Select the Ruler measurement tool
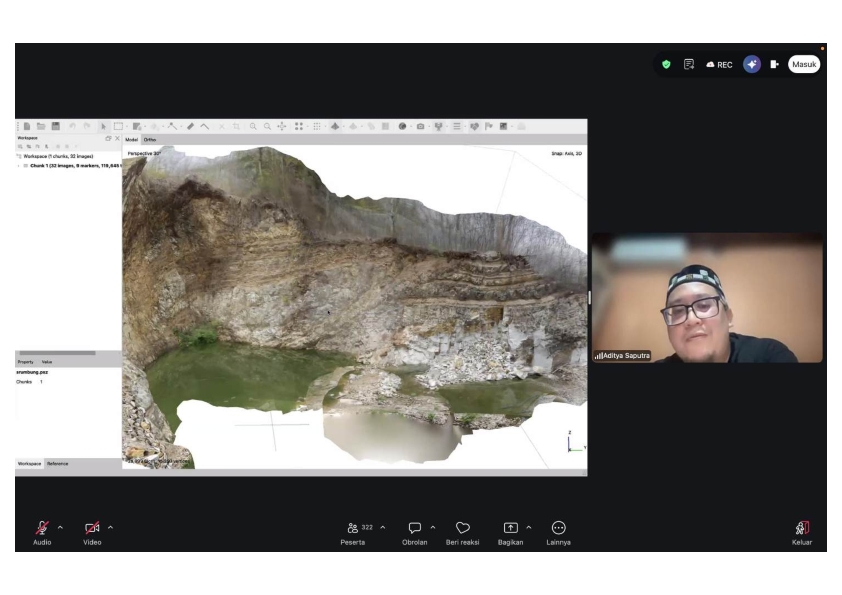Screen dimensions: 842x595 tap(190, 126)
